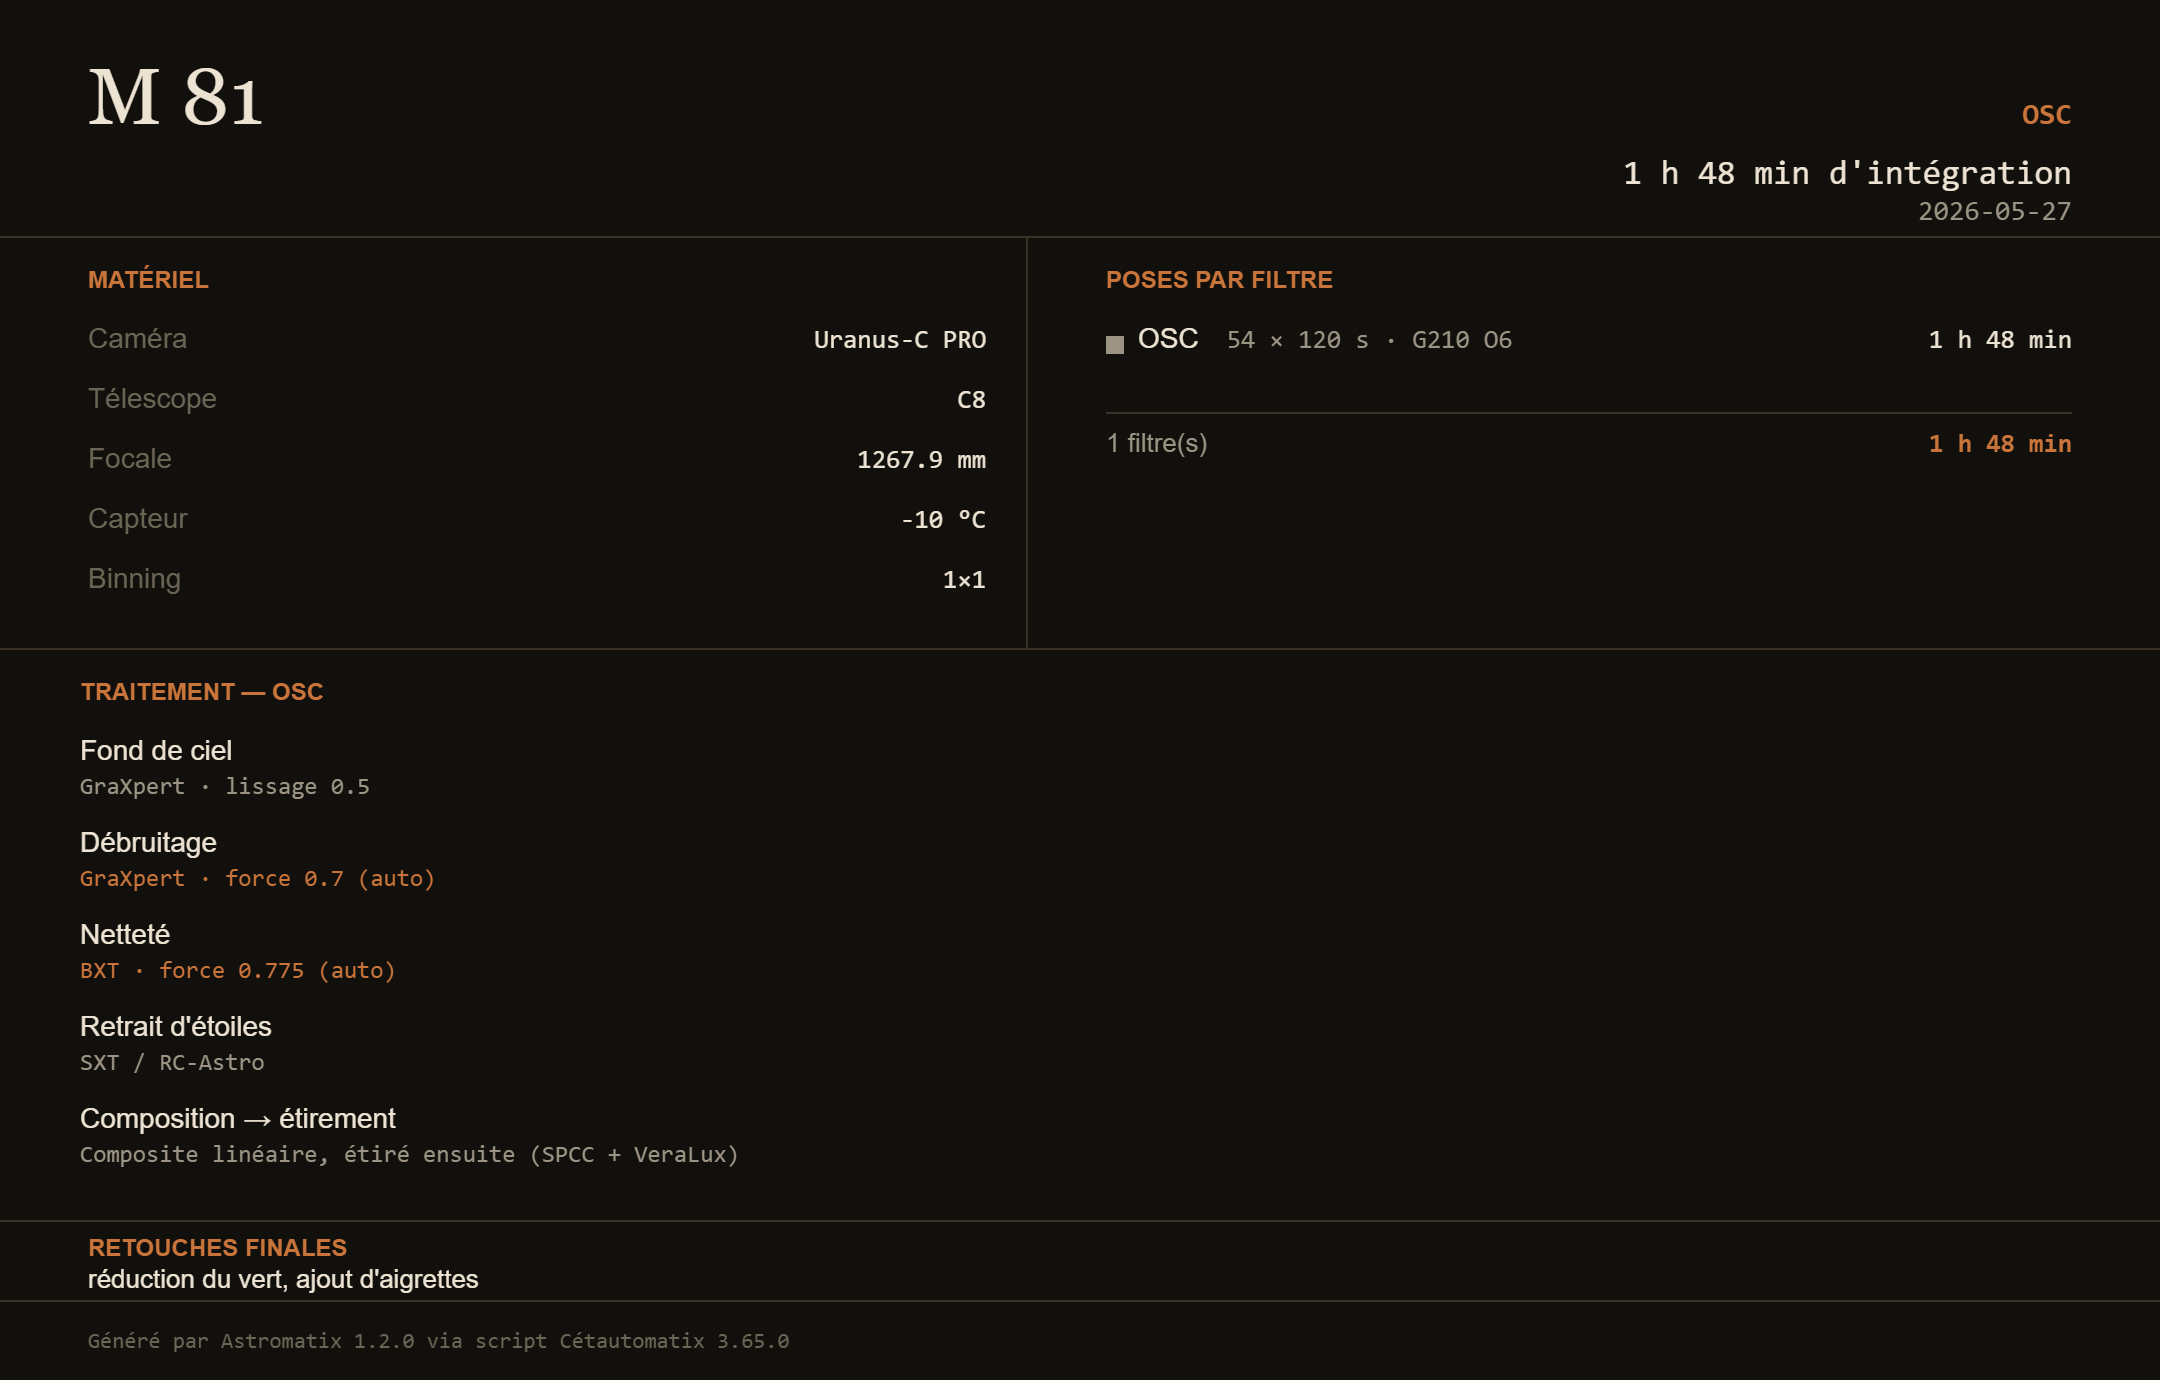Screen dimensions: 2160x1380
Task: Click the TRAITEMENT — OSC section header
Action: pos(202,692)
